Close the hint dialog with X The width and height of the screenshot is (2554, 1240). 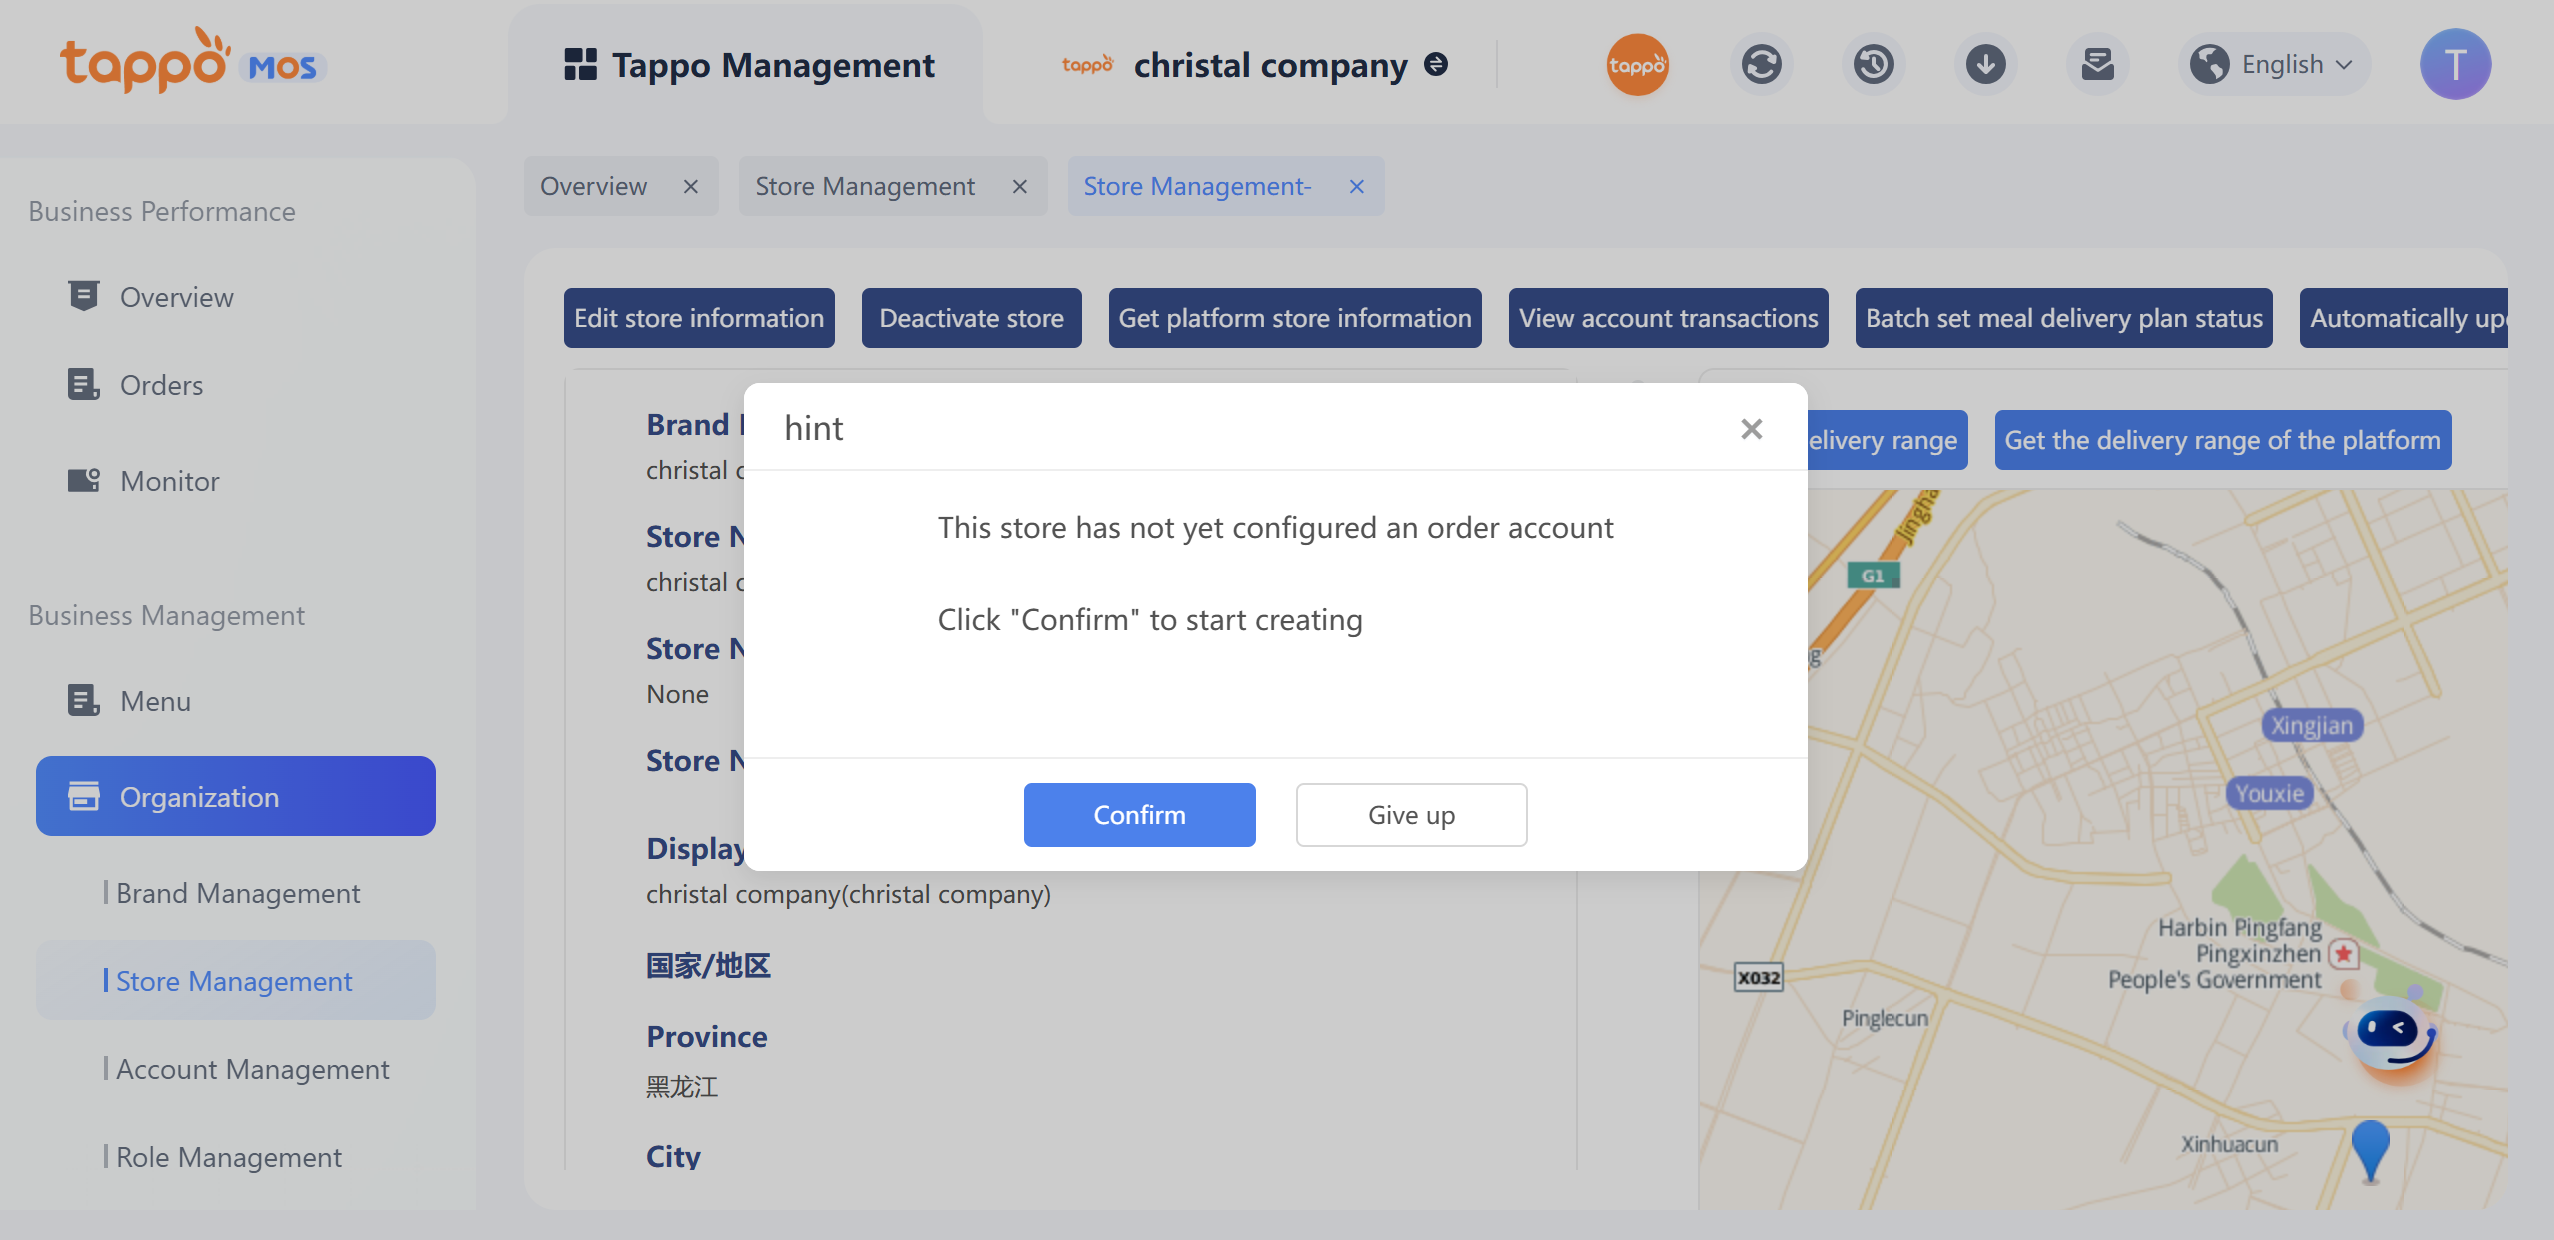pos(1751,429)
